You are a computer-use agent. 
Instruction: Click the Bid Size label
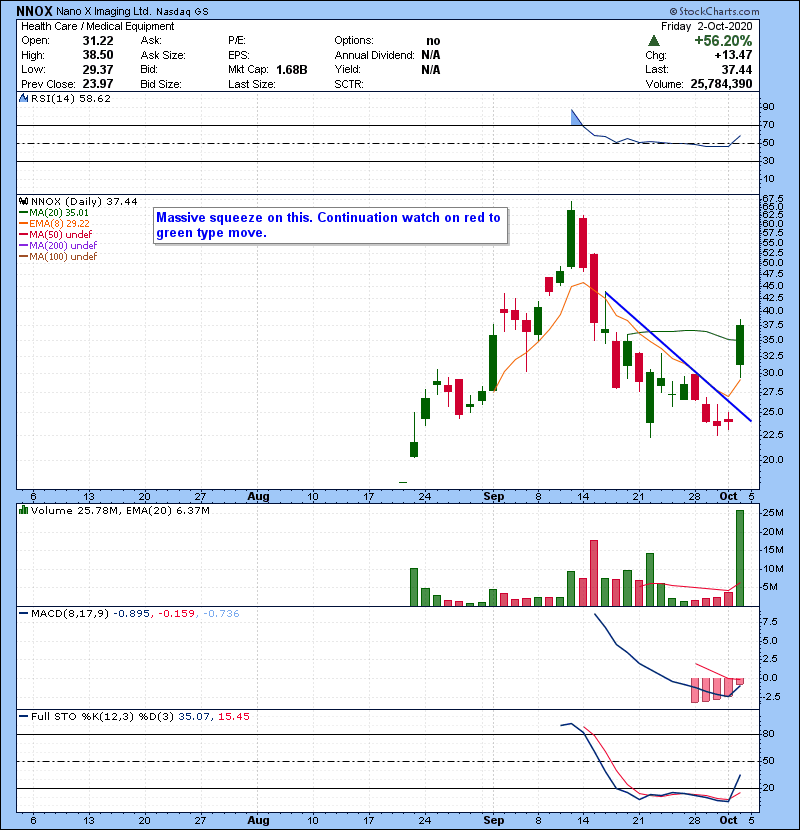click(161, 84)
